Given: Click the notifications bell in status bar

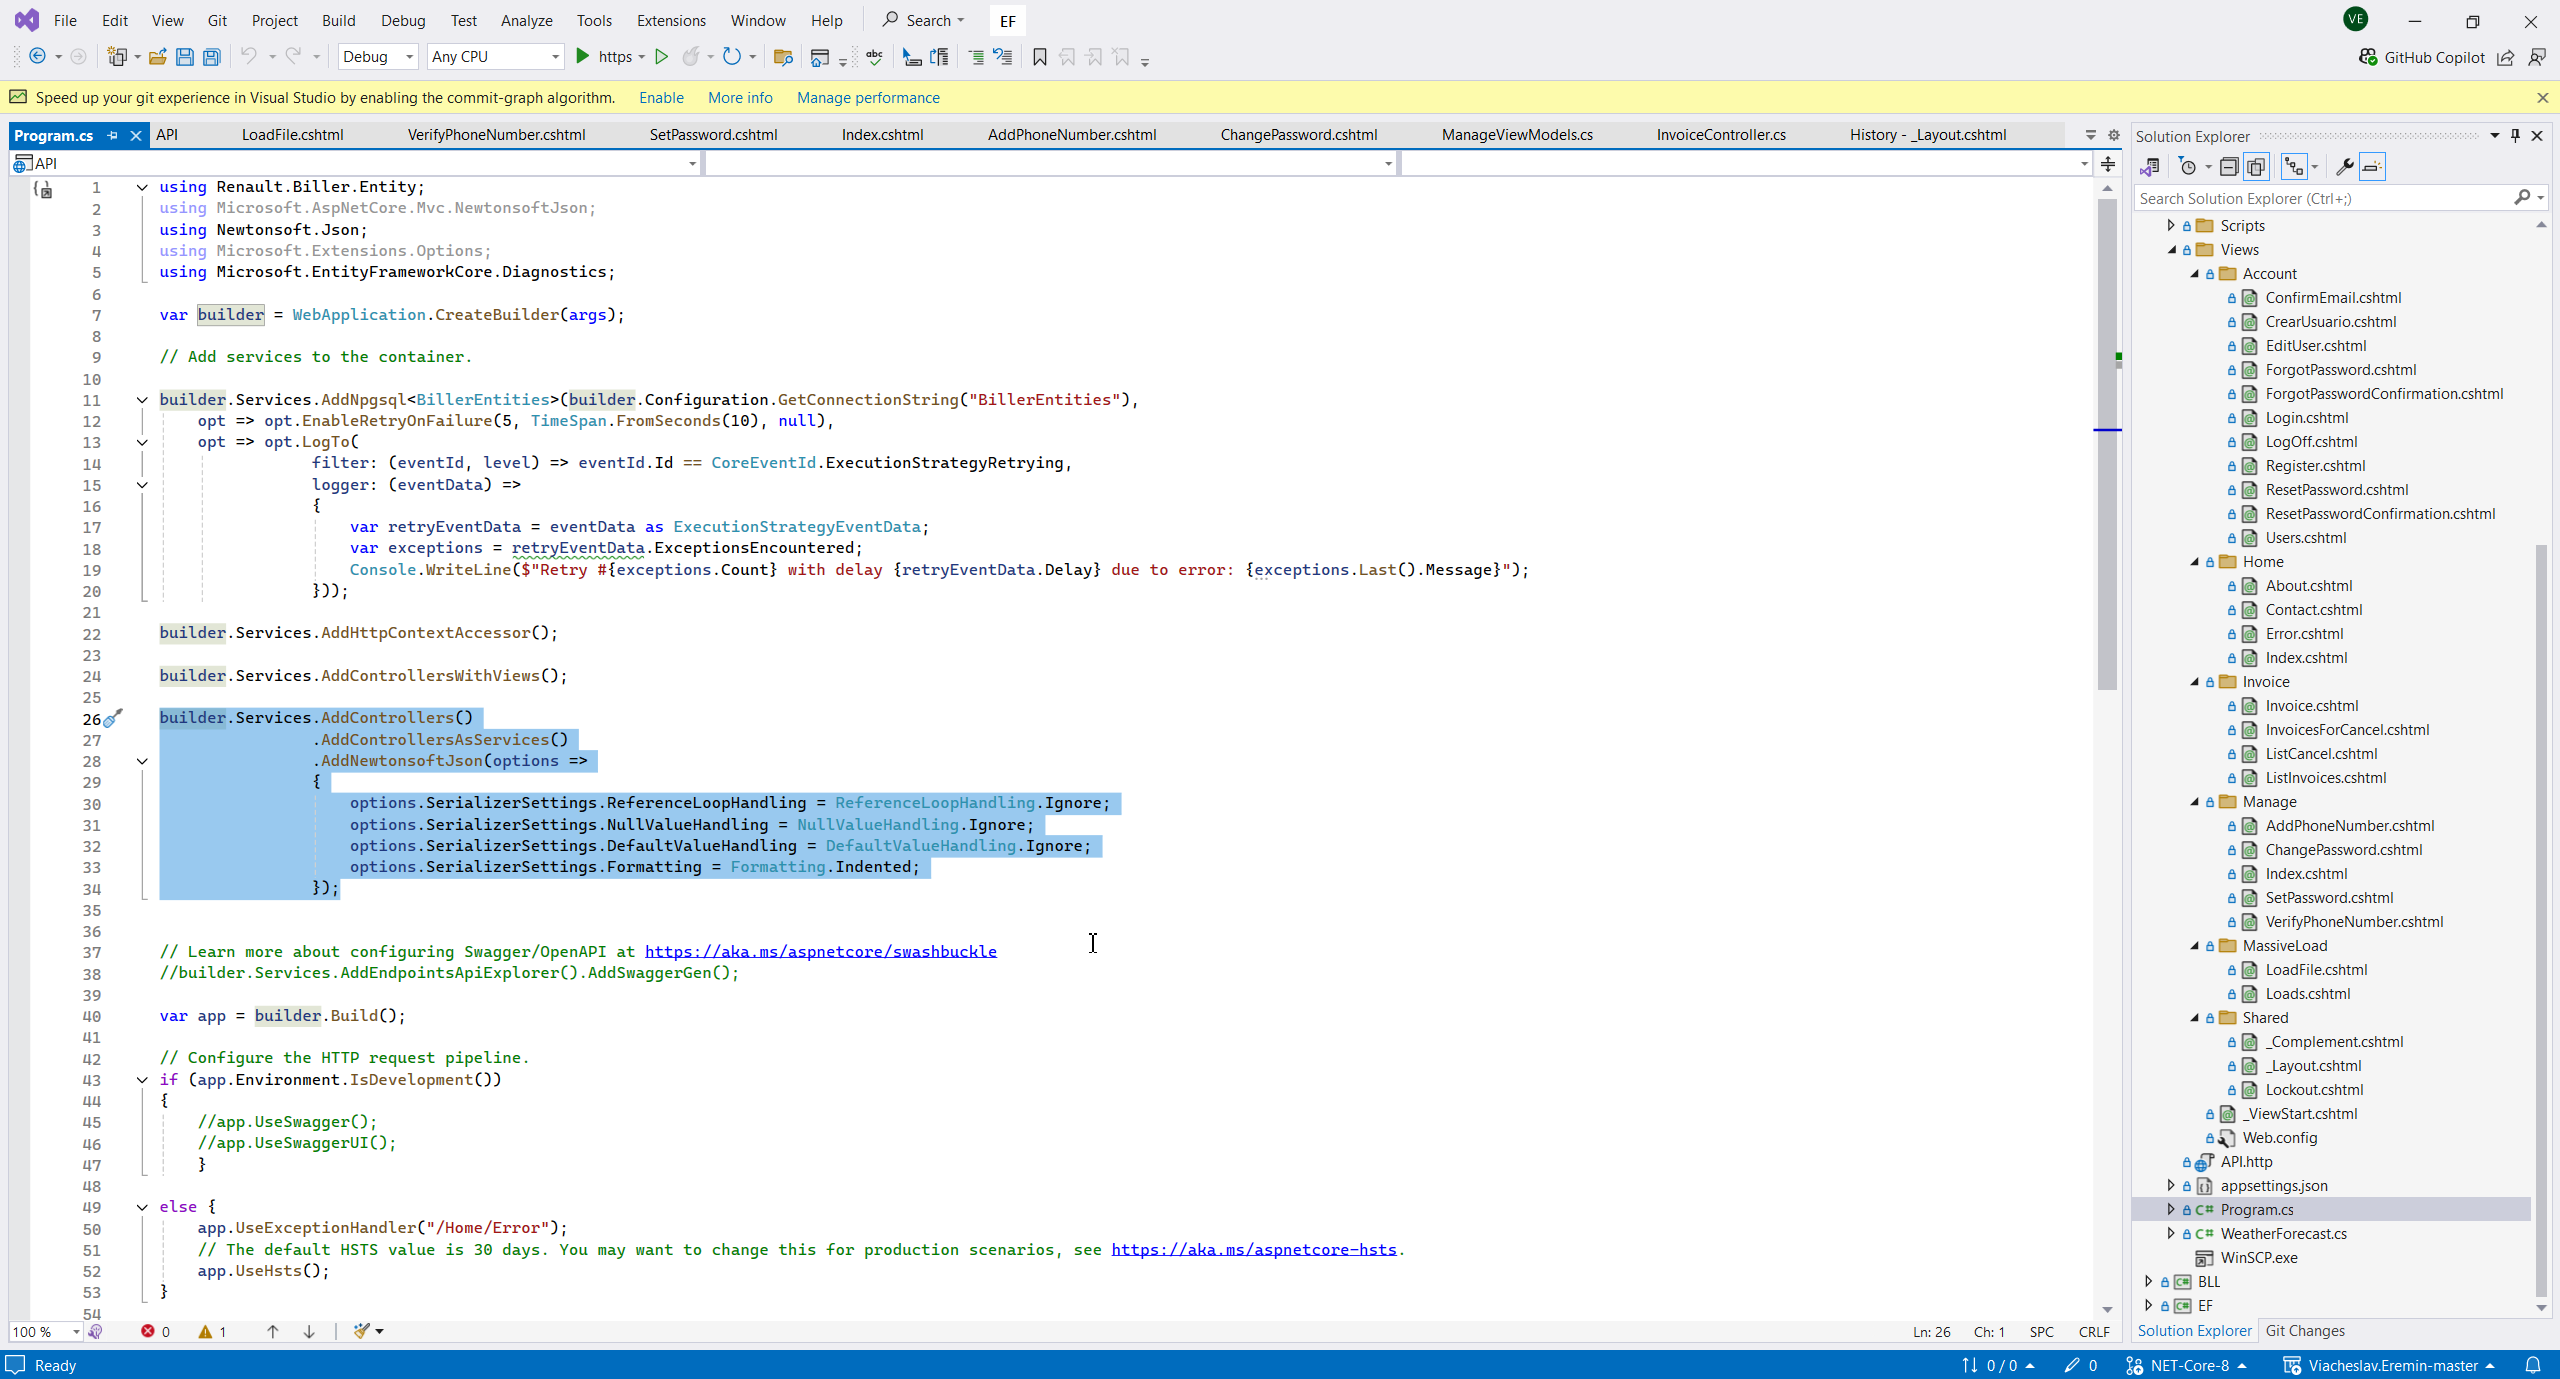Looking at the screenshot, I should point(2533,1365).
